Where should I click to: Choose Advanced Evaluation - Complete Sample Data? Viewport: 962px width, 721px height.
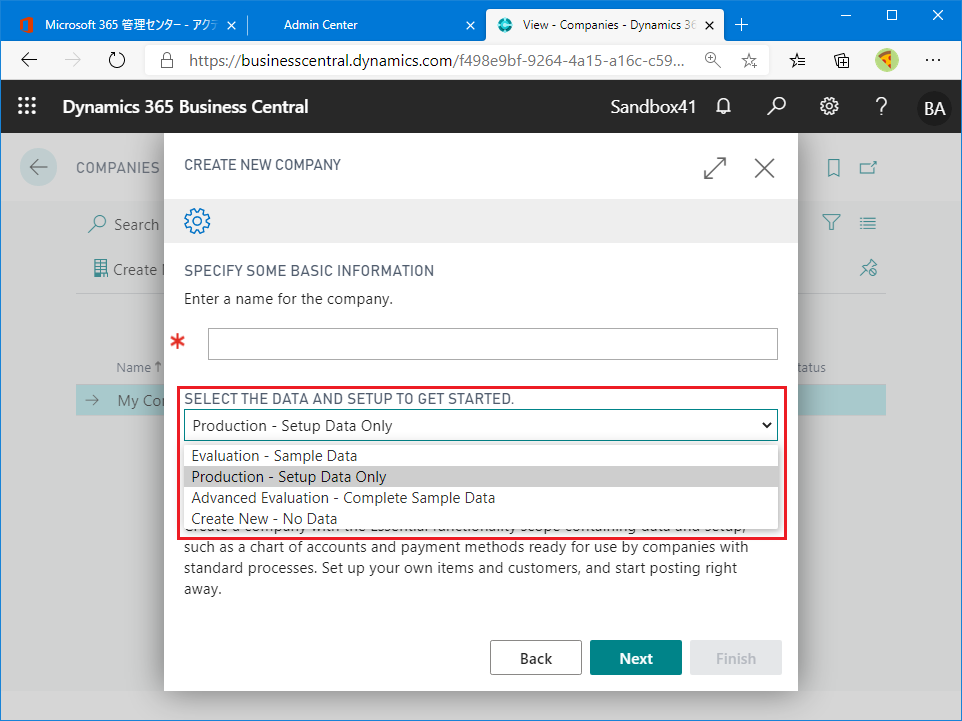(481, 498)
